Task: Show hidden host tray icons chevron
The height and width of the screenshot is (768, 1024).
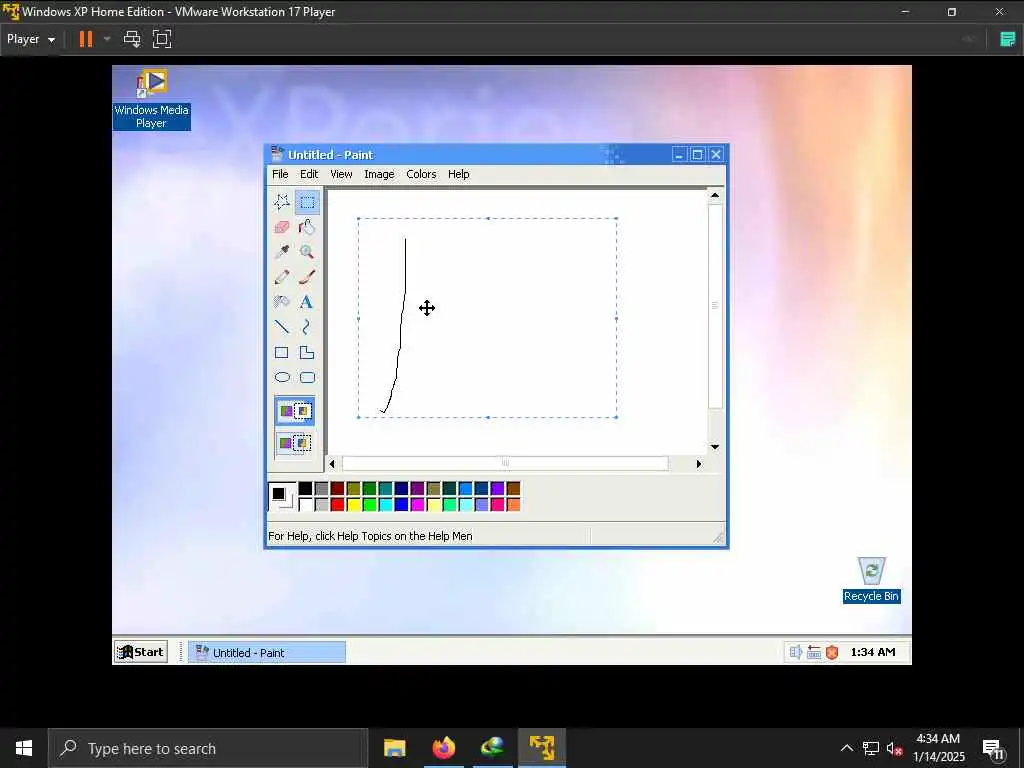Action: pyautogui.click(x=846, y=748)
